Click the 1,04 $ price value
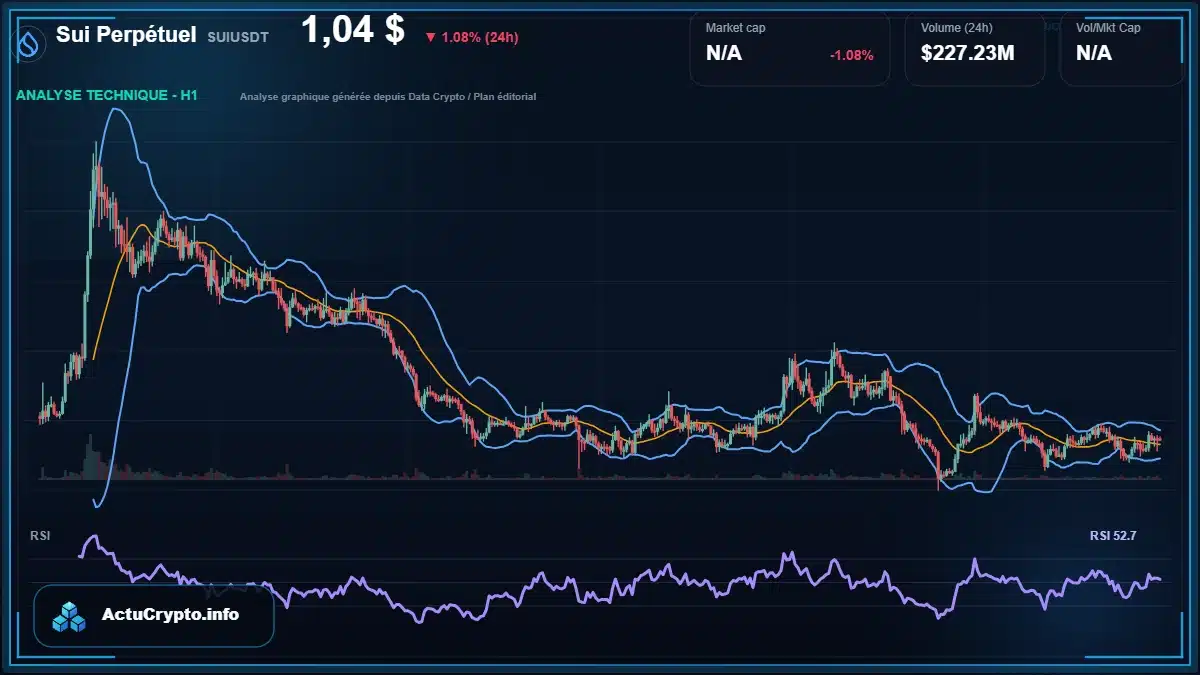 click(353, 31)
